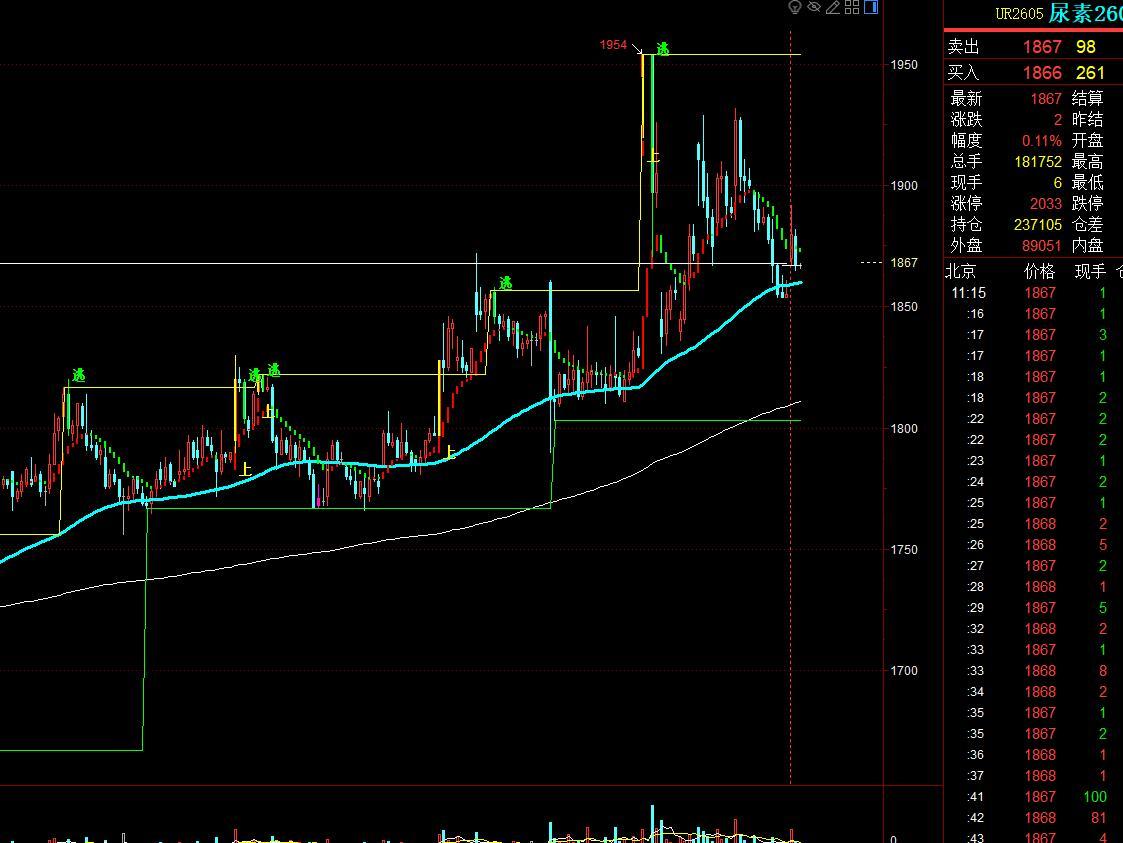Viewport: 1123px width, 843px height.
Task: Click the green 逃 marker beside 1954 peak
Action: pyautogui.click(x=663, y=49)
